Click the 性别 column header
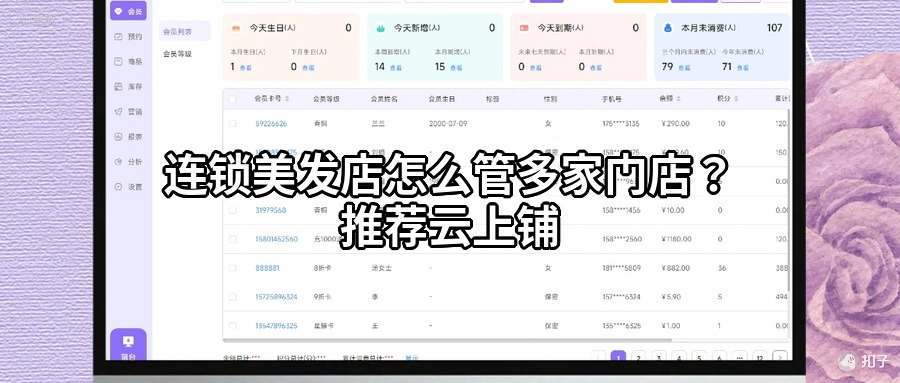 click(550, 99)
